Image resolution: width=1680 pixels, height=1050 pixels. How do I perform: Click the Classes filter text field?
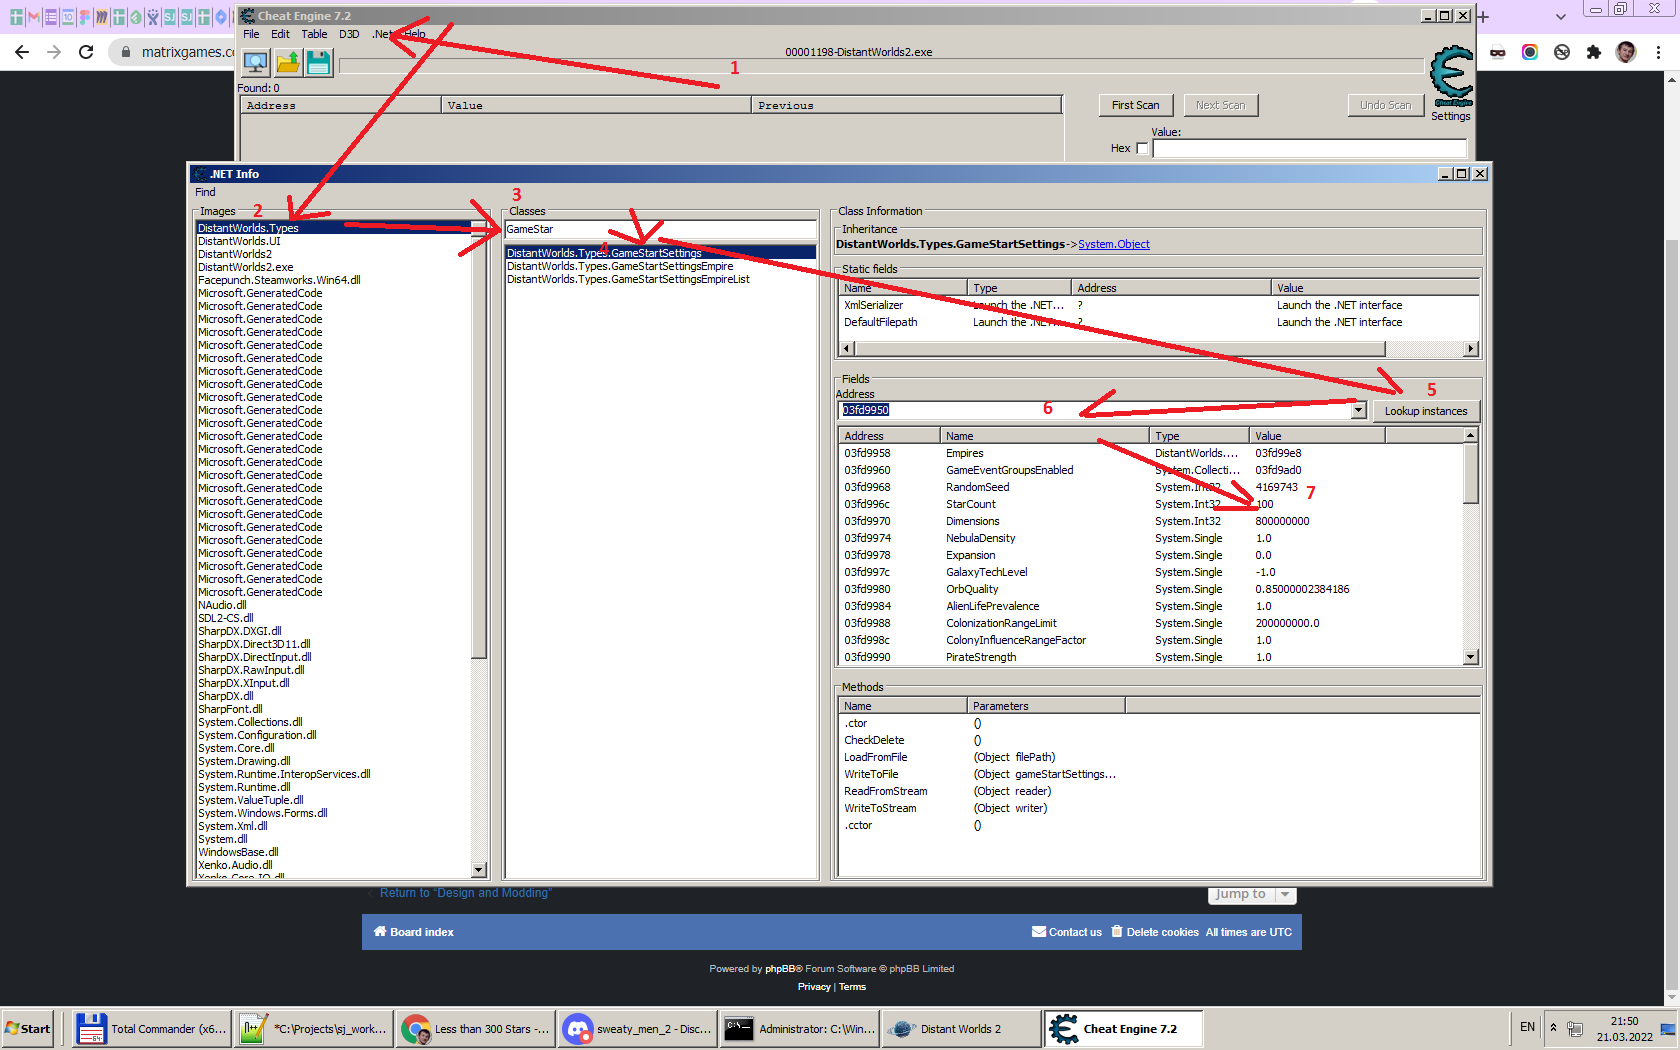pos(660,229)
